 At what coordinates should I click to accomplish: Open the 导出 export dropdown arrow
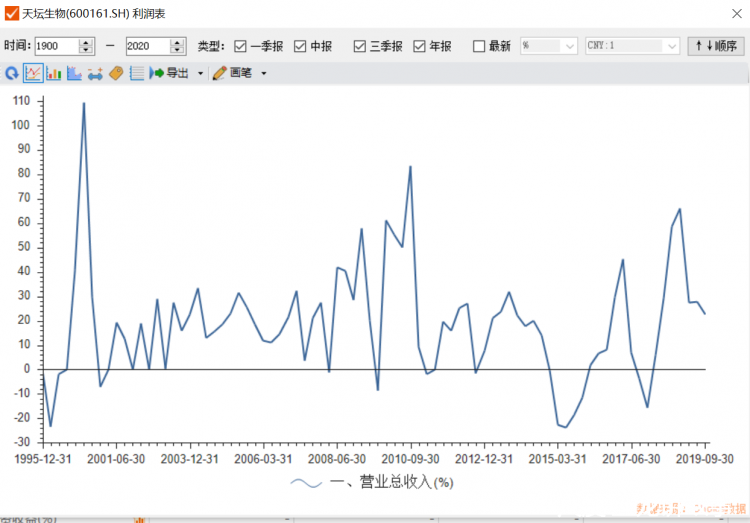click(200, 74)
